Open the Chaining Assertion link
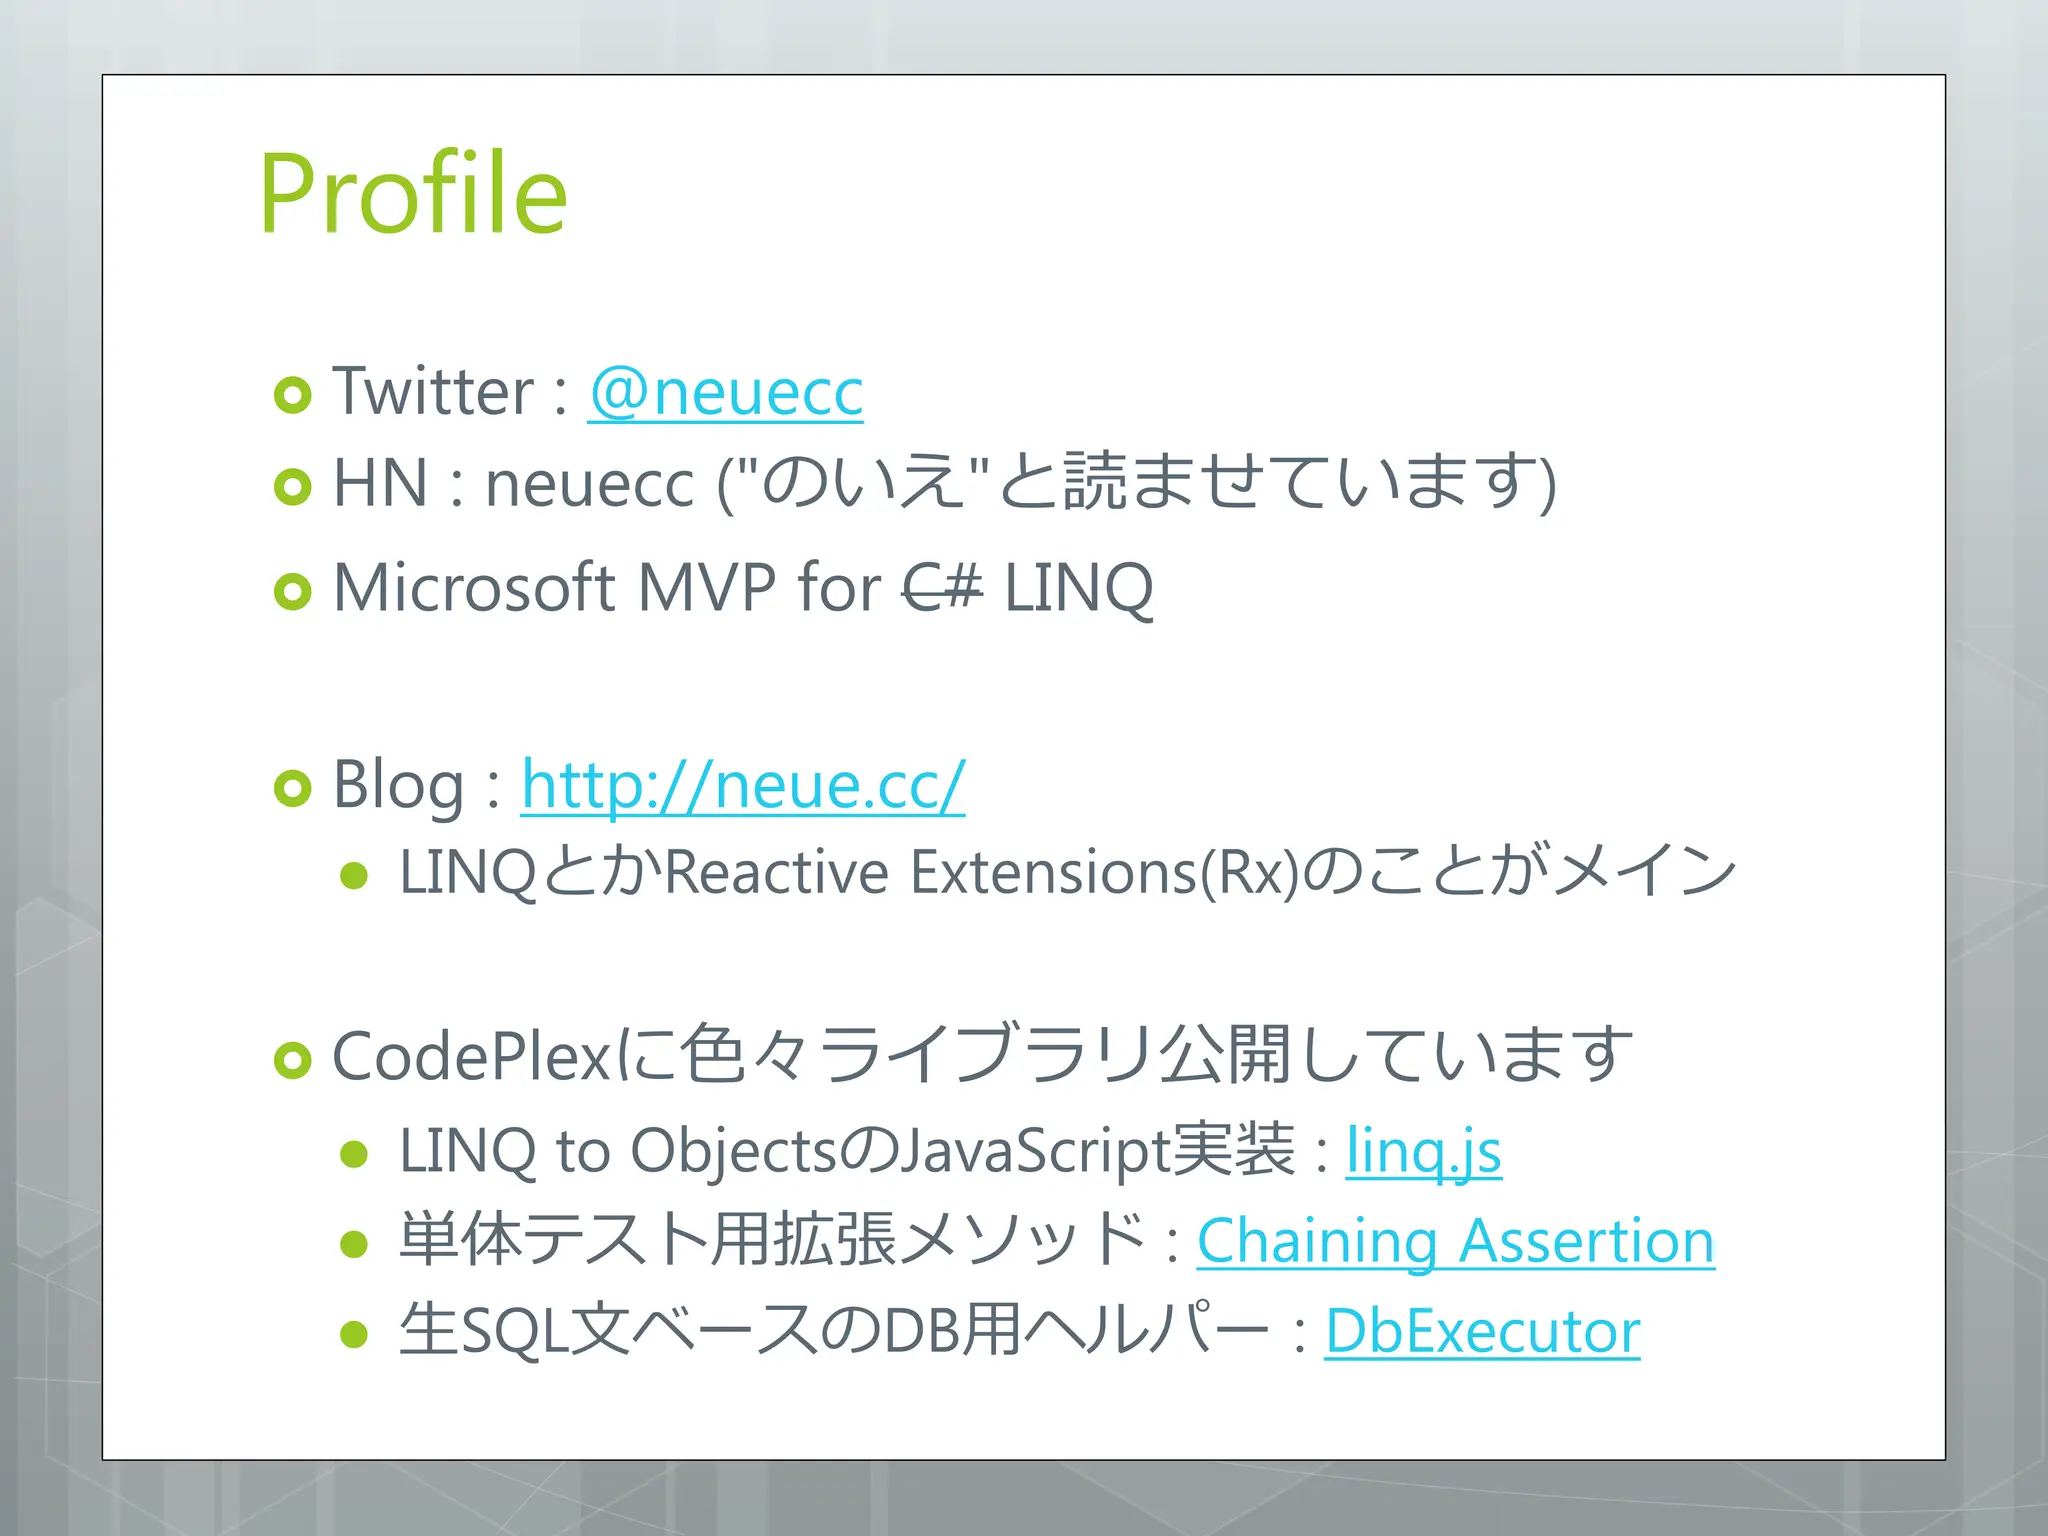Screen dimensions: 2048x1536 (x=1456, y=1241)
